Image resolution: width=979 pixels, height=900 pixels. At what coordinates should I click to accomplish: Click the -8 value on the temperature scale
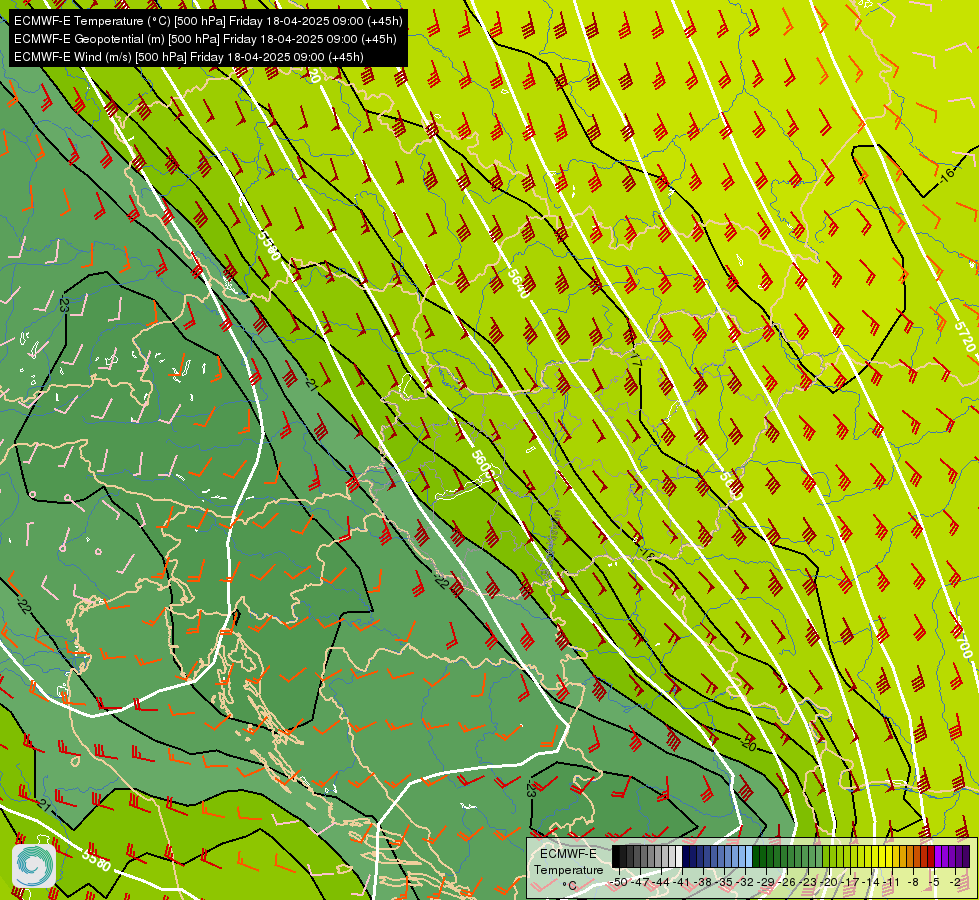[913, 882]
